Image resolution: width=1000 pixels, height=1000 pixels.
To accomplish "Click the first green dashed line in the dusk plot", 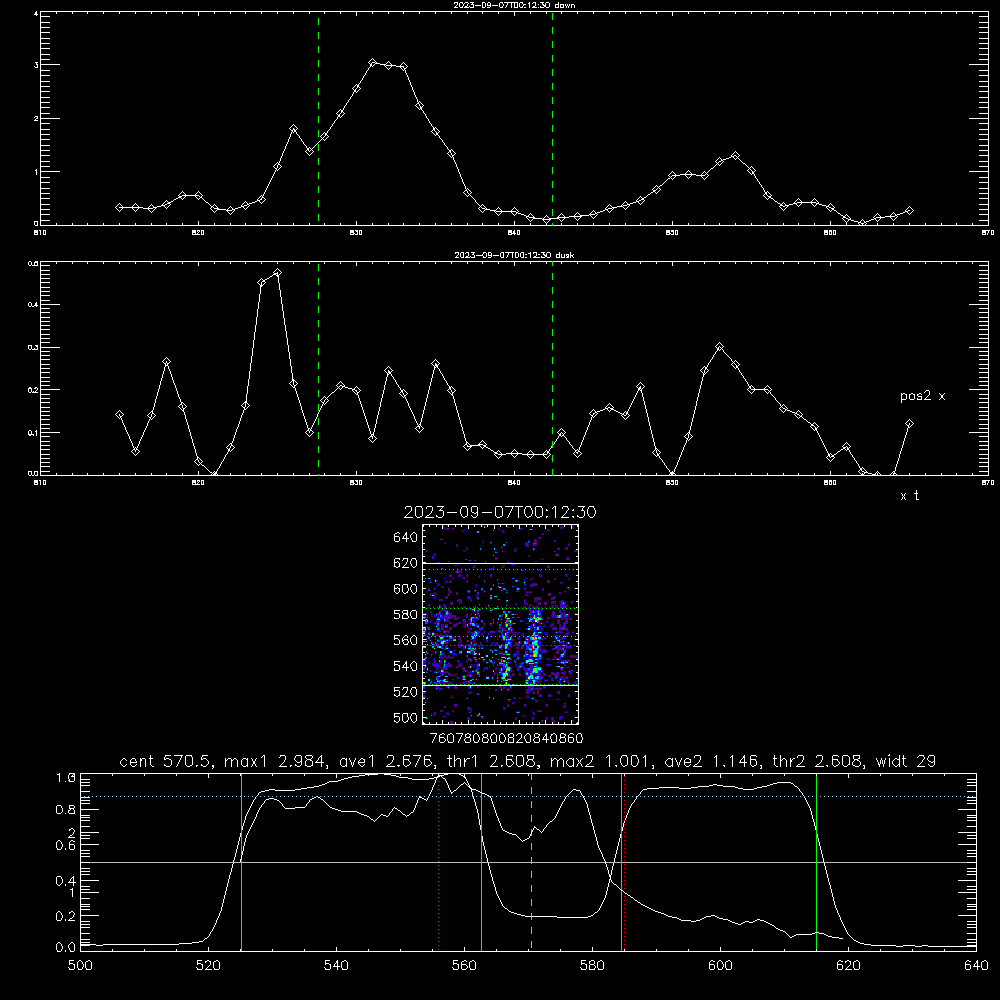I will [318, 369].
